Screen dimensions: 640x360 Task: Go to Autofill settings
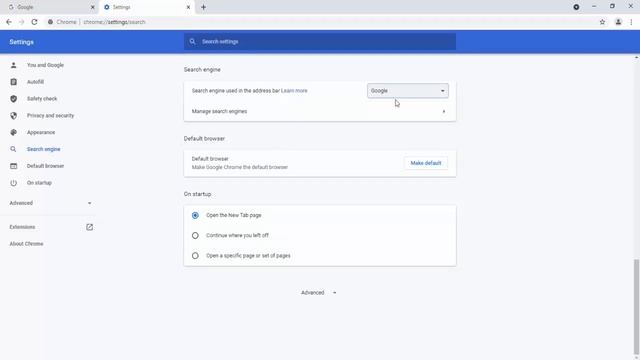(35, 82)
